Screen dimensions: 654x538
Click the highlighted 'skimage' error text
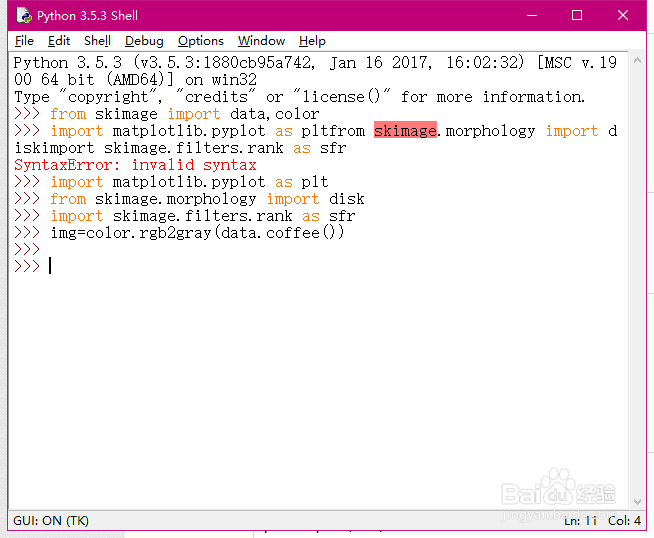[405, 131]
